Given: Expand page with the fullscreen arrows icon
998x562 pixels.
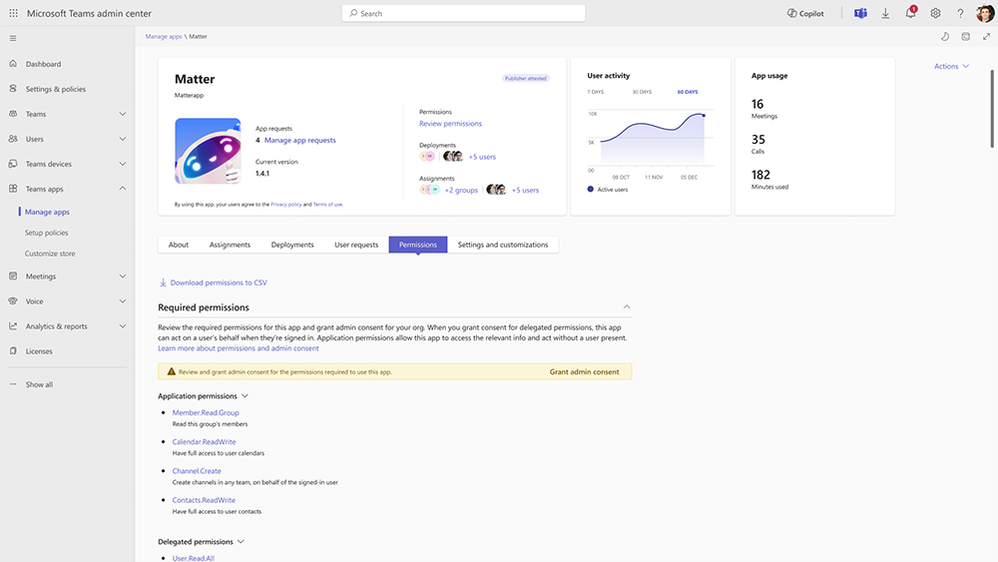Looking at the screenshot, I should point(986,37).
